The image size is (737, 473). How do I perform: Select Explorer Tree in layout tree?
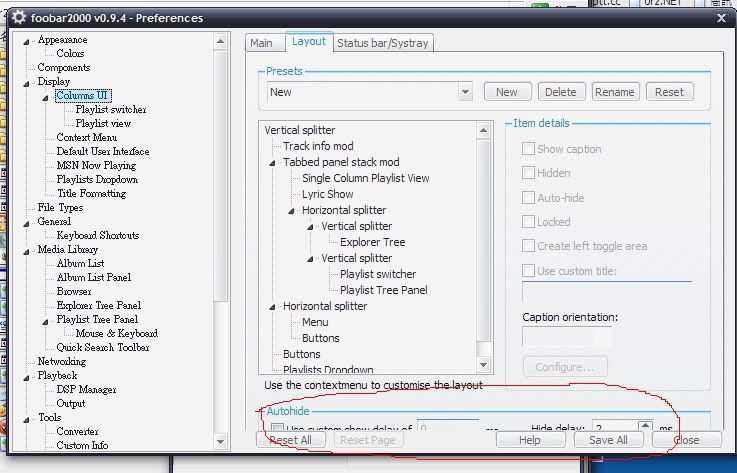pos(372,242)
